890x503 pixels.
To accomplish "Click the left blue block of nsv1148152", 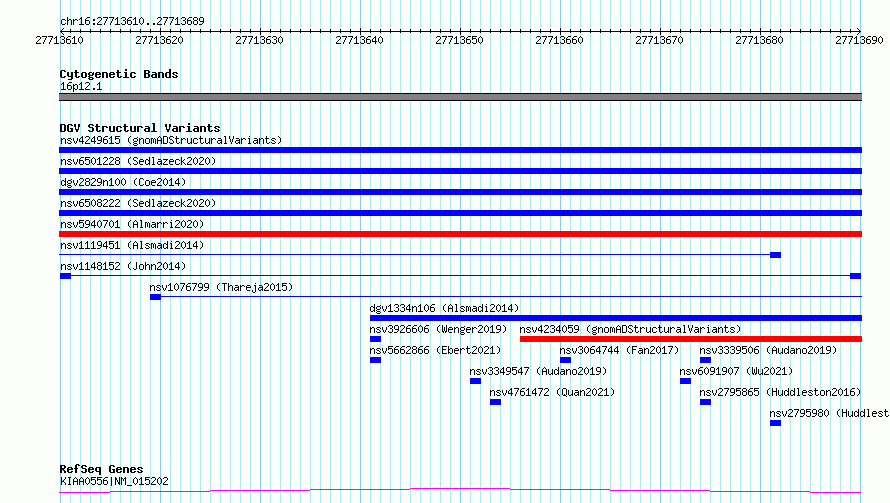I will click(x=65, y=276).
